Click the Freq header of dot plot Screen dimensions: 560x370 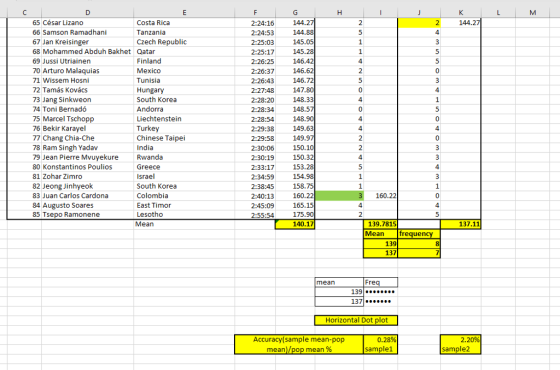(x=380, y=282)
